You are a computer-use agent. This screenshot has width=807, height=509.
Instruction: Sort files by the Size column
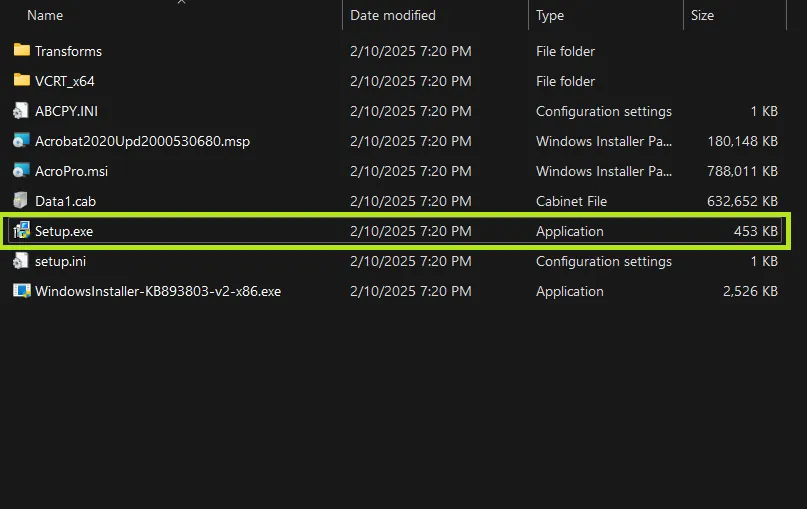click(x=702, y=15)
